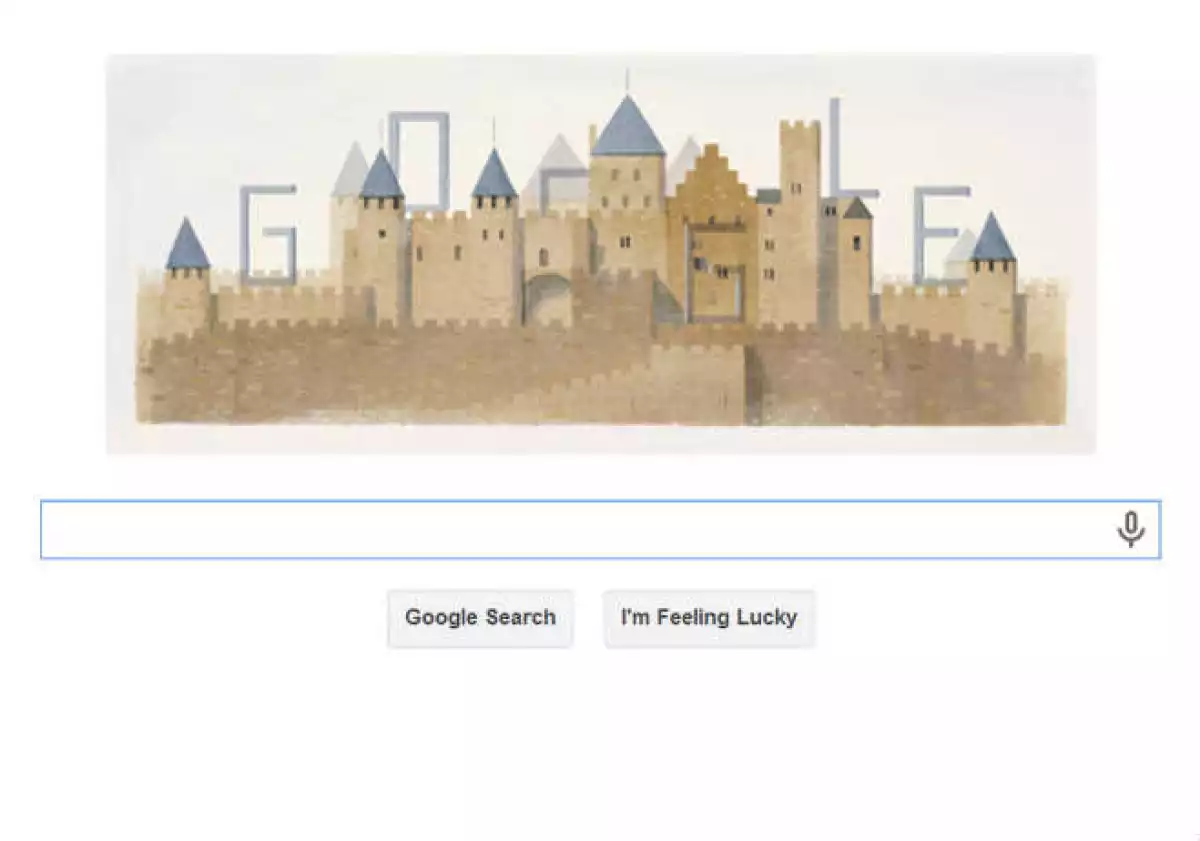Click the Google Search button

[480, 618]
